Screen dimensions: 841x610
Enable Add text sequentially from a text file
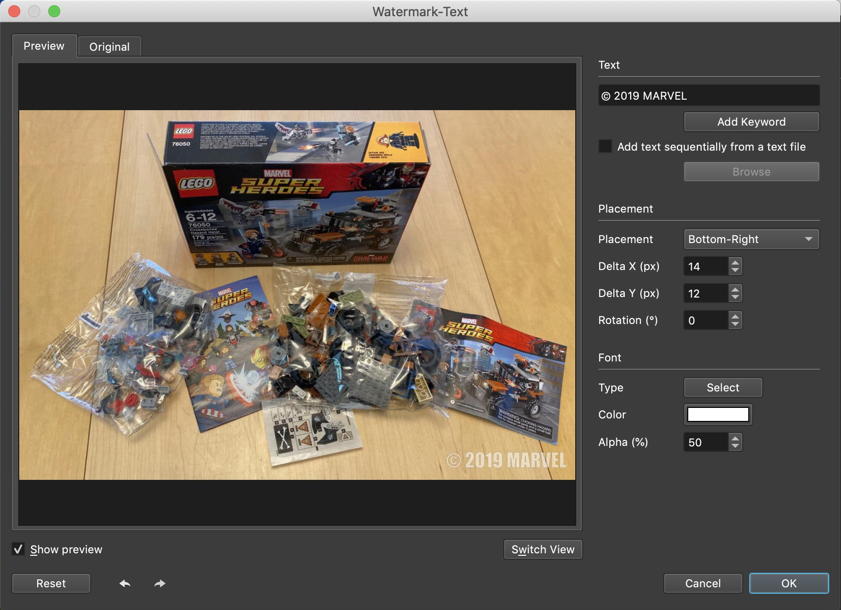[605, 146]
